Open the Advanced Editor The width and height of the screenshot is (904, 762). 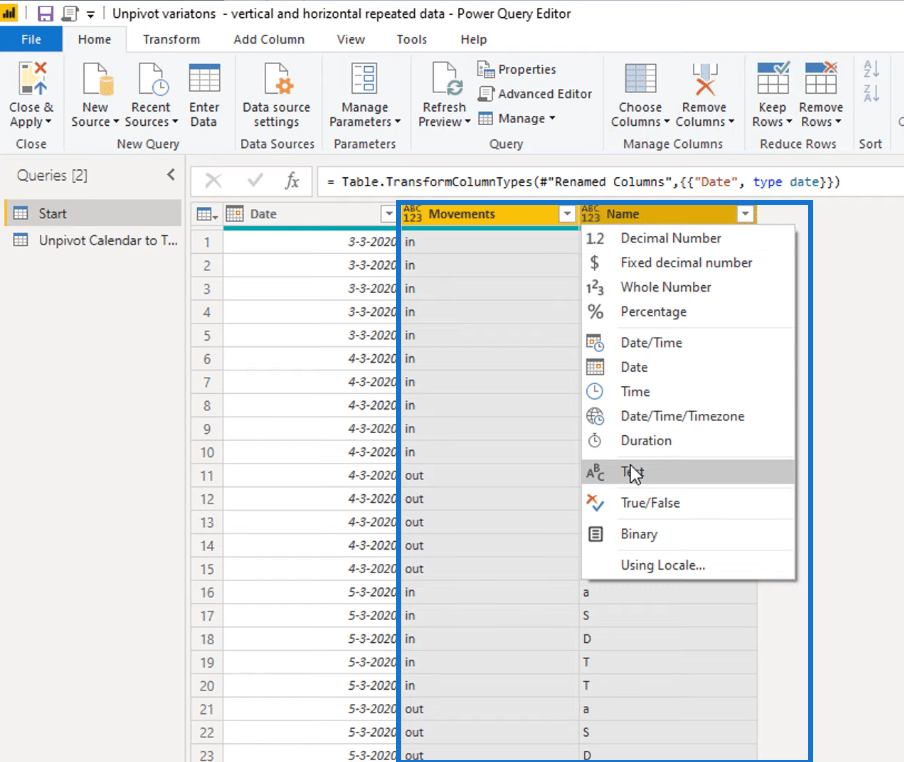(534, 93)
